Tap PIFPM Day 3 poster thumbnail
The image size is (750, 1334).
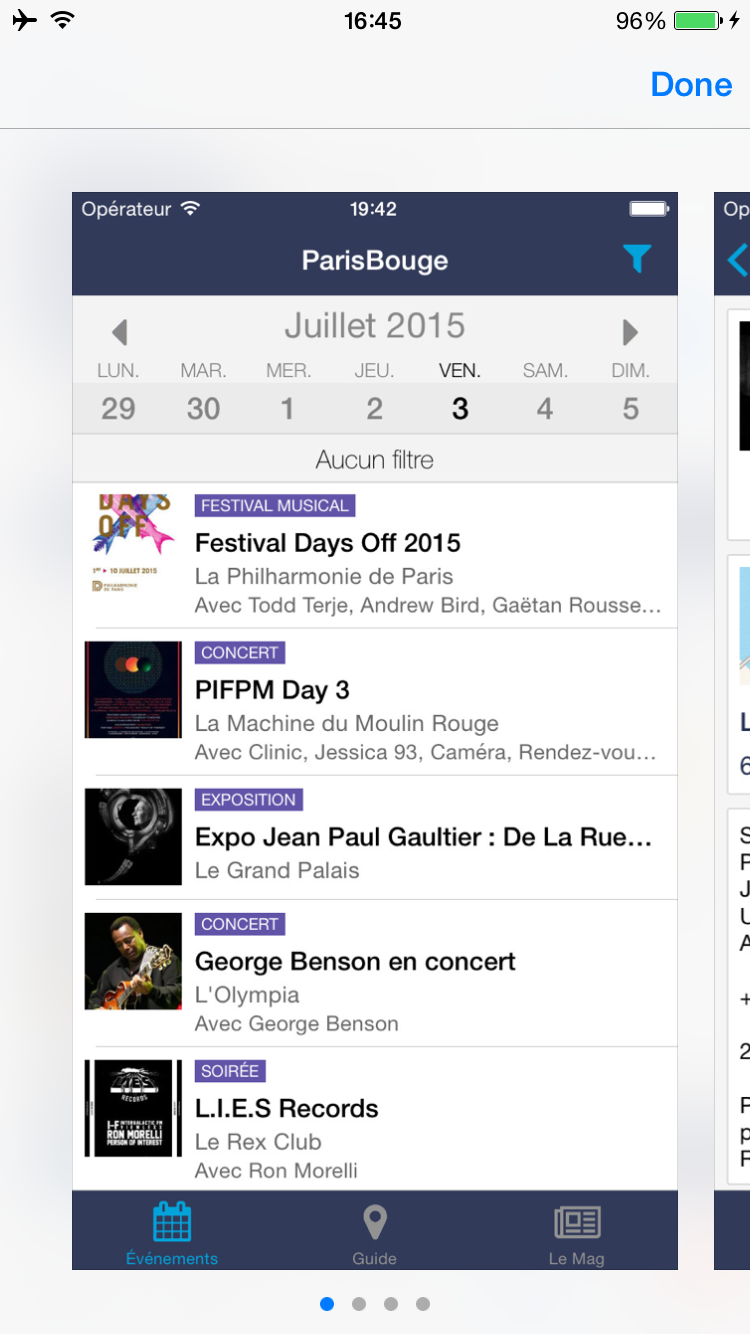[x=133, y=690]
